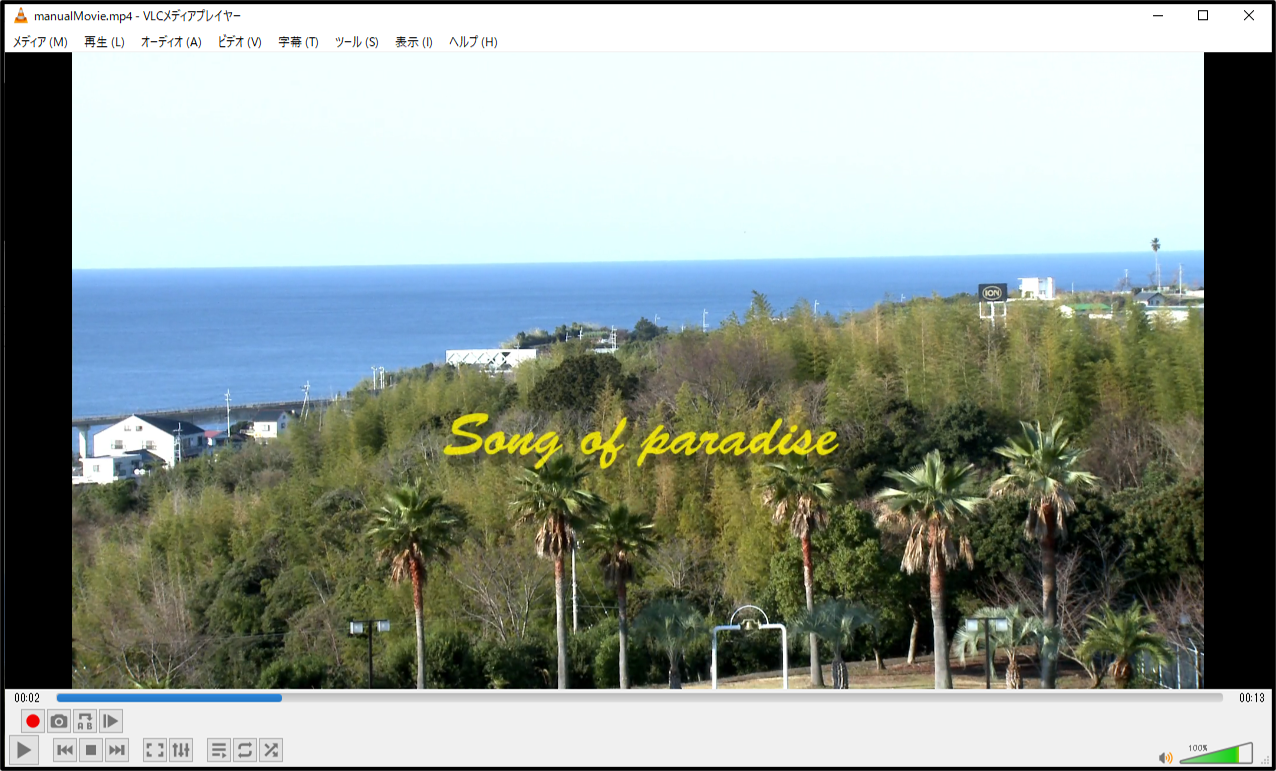Toggle fullscreen video mode

coord(155,750)
